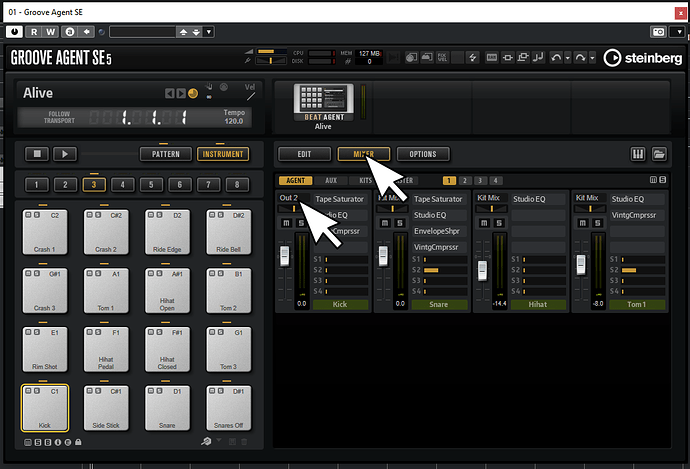This screenshot has width=690, height=469.
Task: Open Tape Saturator insert on Snare
Action: tap(439, 199)
